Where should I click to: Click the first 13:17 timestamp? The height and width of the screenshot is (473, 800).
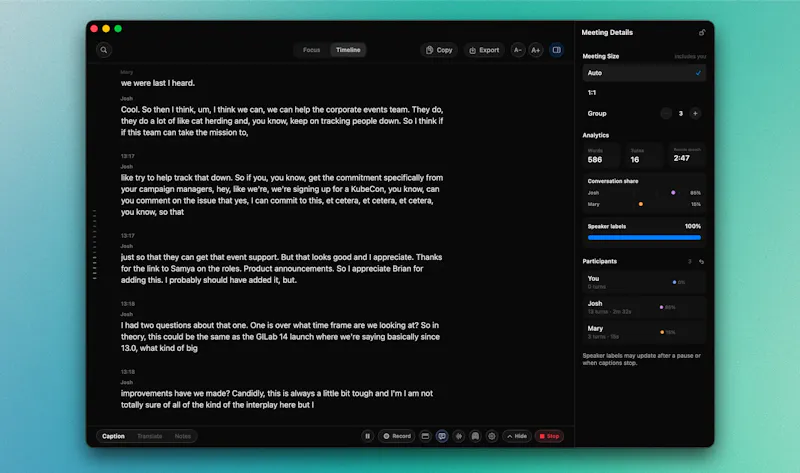click(x=128, y=156)
